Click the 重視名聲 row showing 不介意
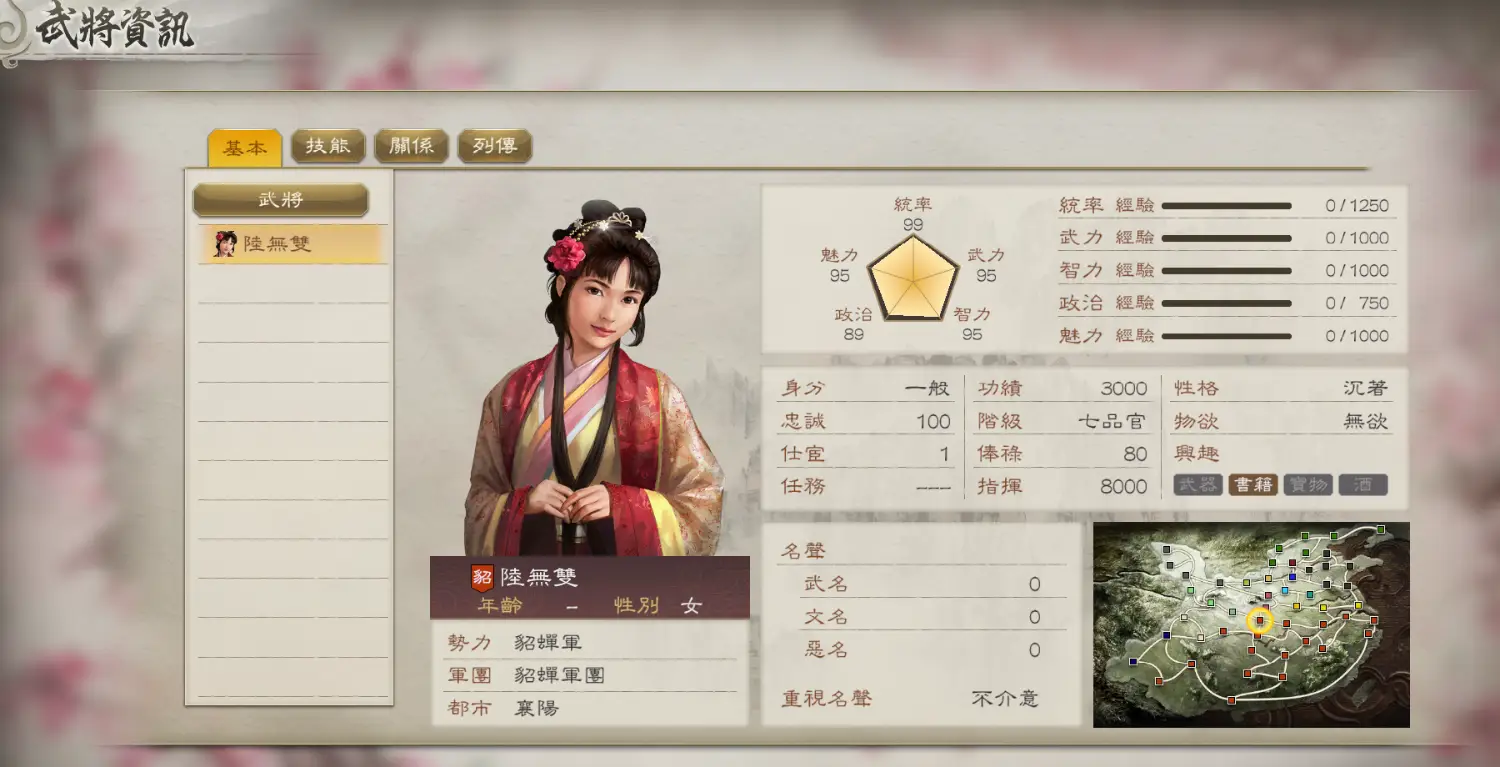Image resolution: width=1500 pixels, height=767 pixels. (x=920, y=698)
